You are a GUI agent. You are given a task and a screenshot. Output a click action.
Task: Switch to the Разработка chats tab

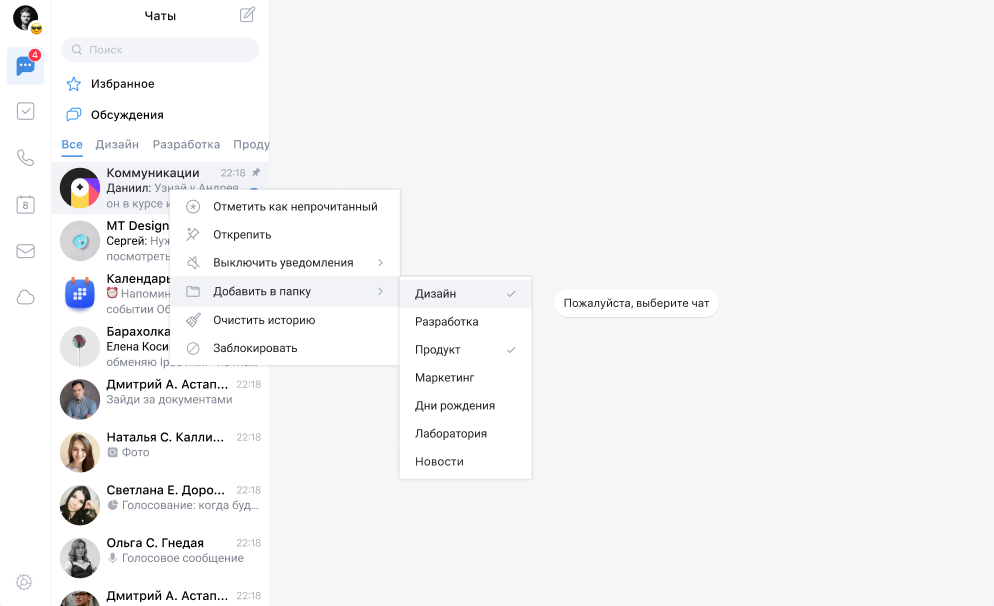186,144
